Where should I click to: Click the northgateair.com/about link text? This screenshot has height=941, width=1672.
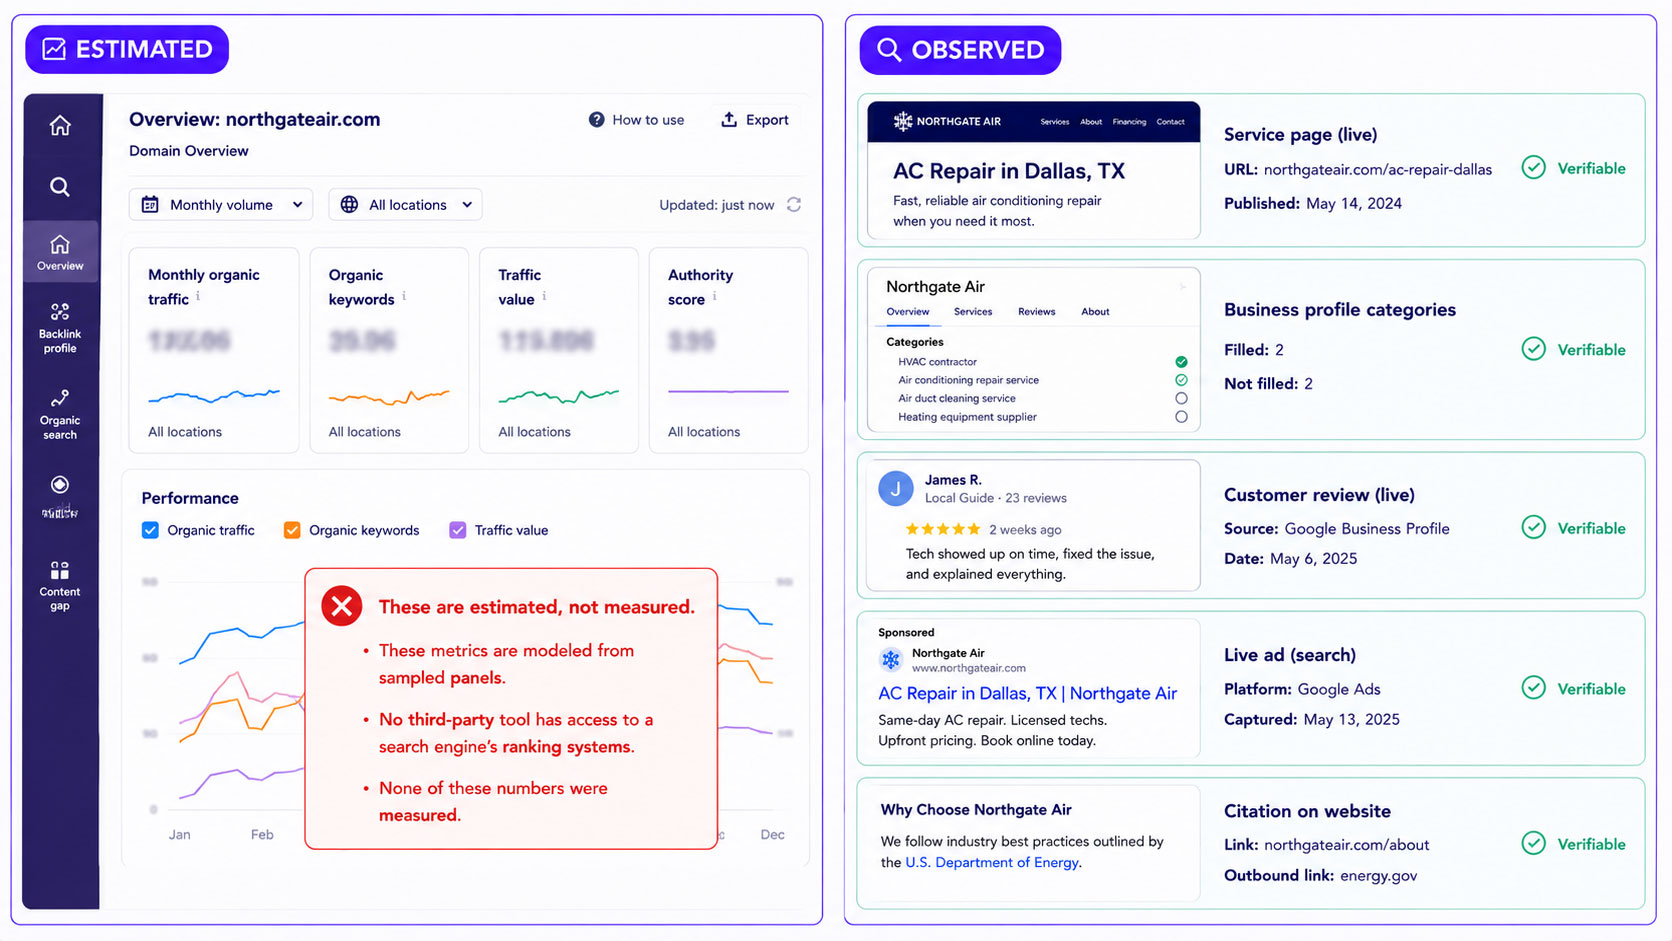click(1347, 845)
